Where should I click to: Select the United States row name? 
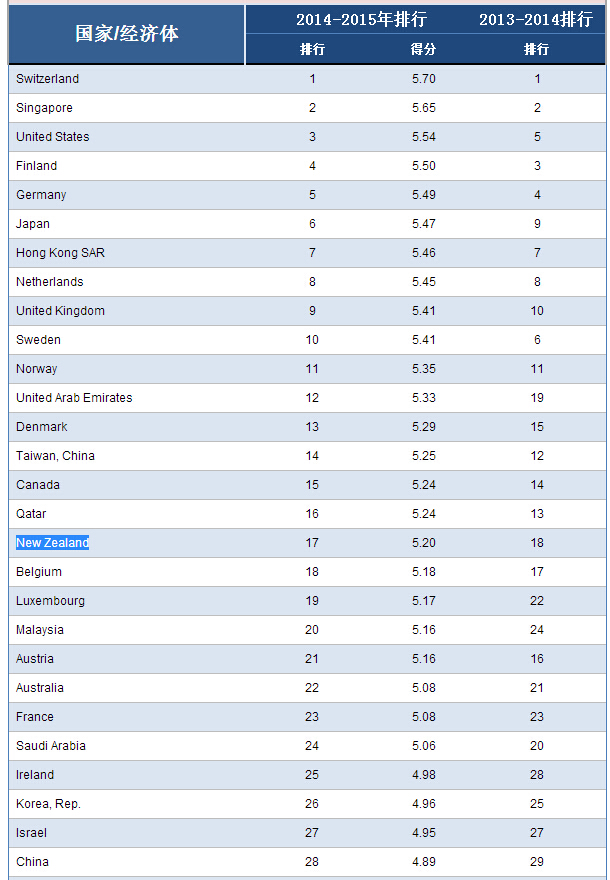[52, 137]
